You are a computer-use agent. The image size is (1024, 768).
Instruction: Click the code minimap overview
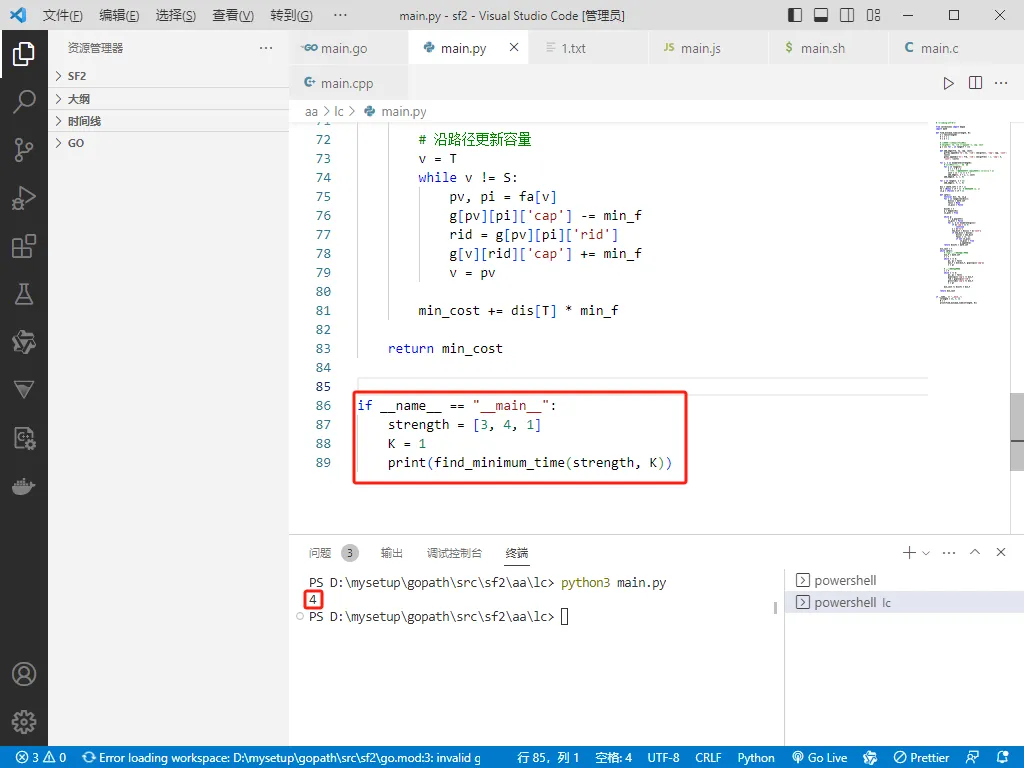(x=970, y=212)
